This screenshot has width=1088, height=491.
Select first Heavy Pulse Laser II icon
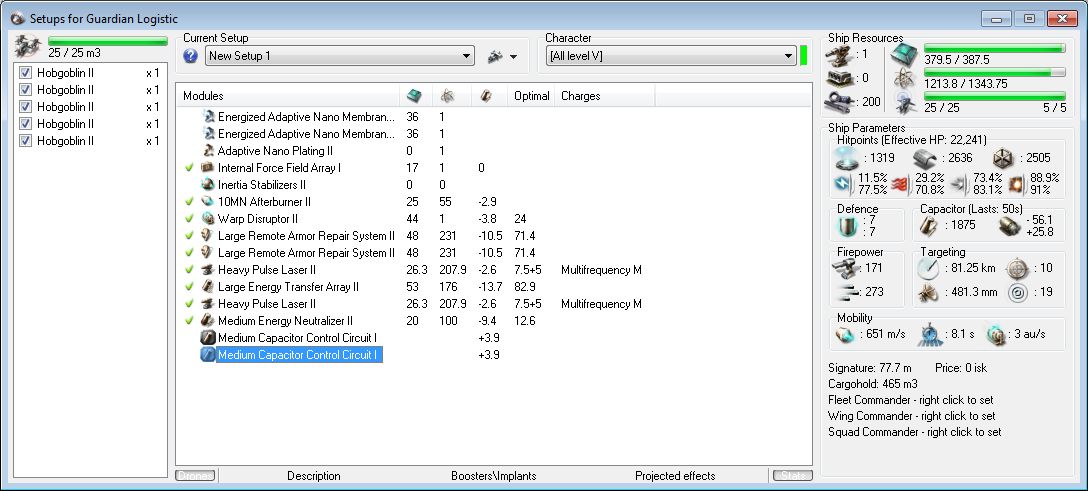[x=208, y=270]
